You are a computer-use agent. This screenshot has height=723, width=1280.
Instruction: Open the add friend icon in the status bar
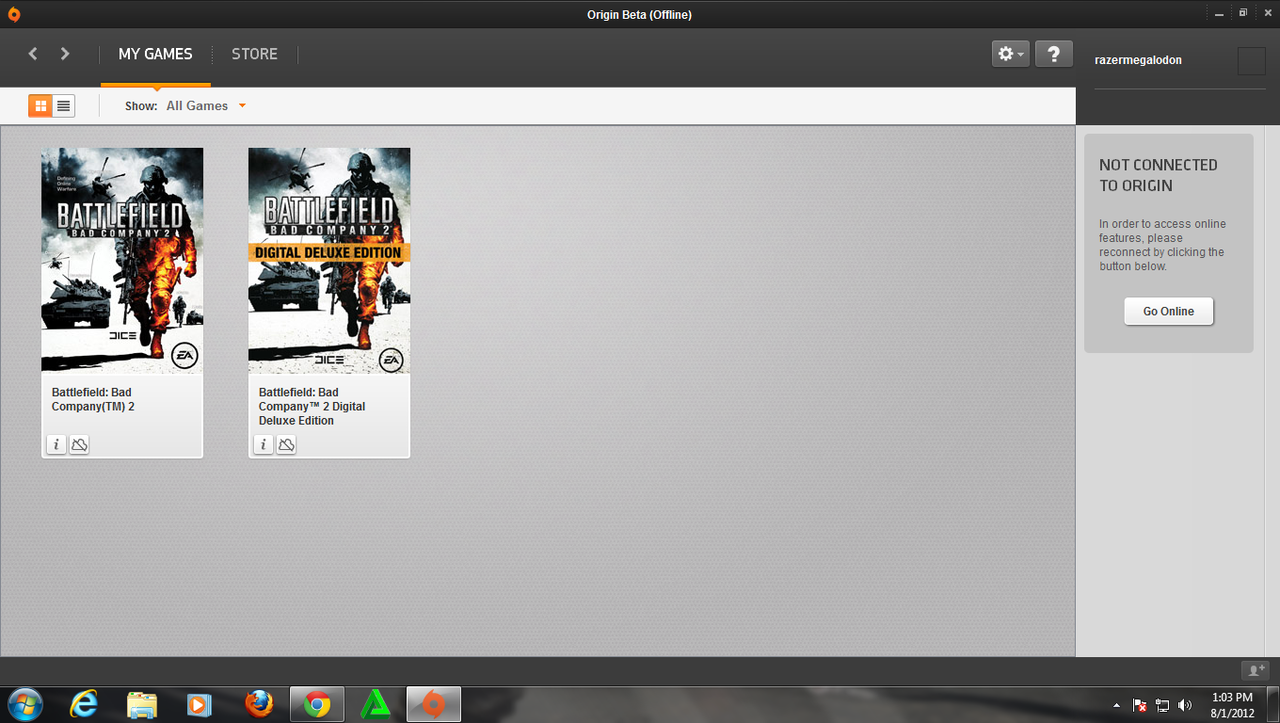1254,670
